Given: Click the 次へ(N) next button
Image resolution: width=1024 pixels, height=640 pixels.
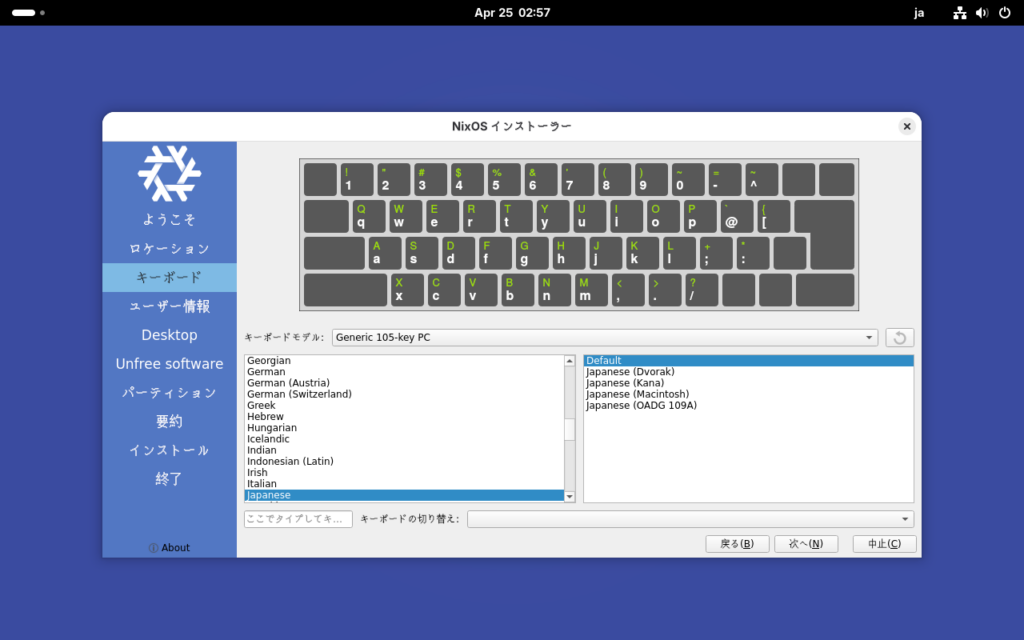Looking at the screenshot, I should coord(805,544).
